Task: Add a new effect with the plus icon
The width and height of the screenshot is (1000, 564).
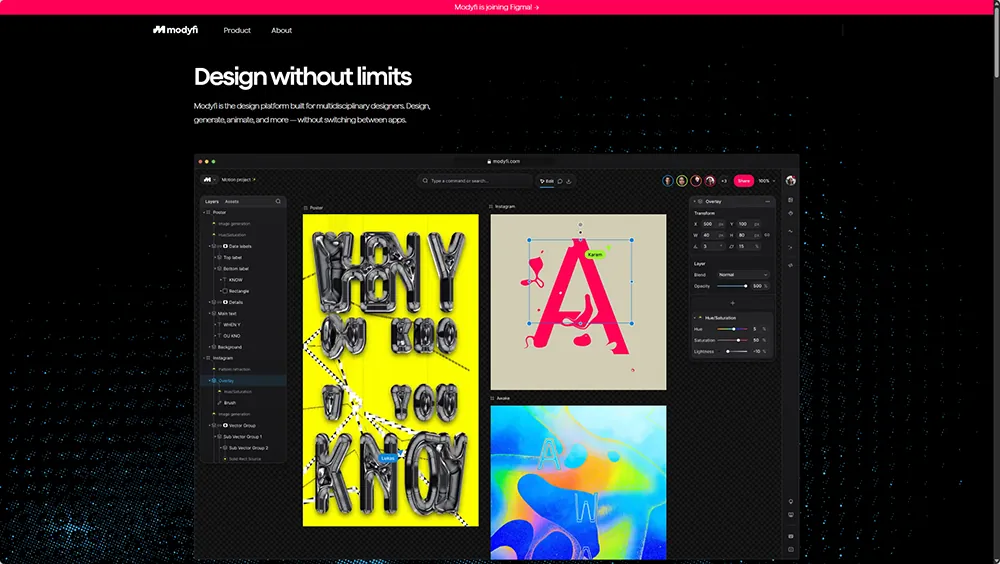Action: pos(732,303)
